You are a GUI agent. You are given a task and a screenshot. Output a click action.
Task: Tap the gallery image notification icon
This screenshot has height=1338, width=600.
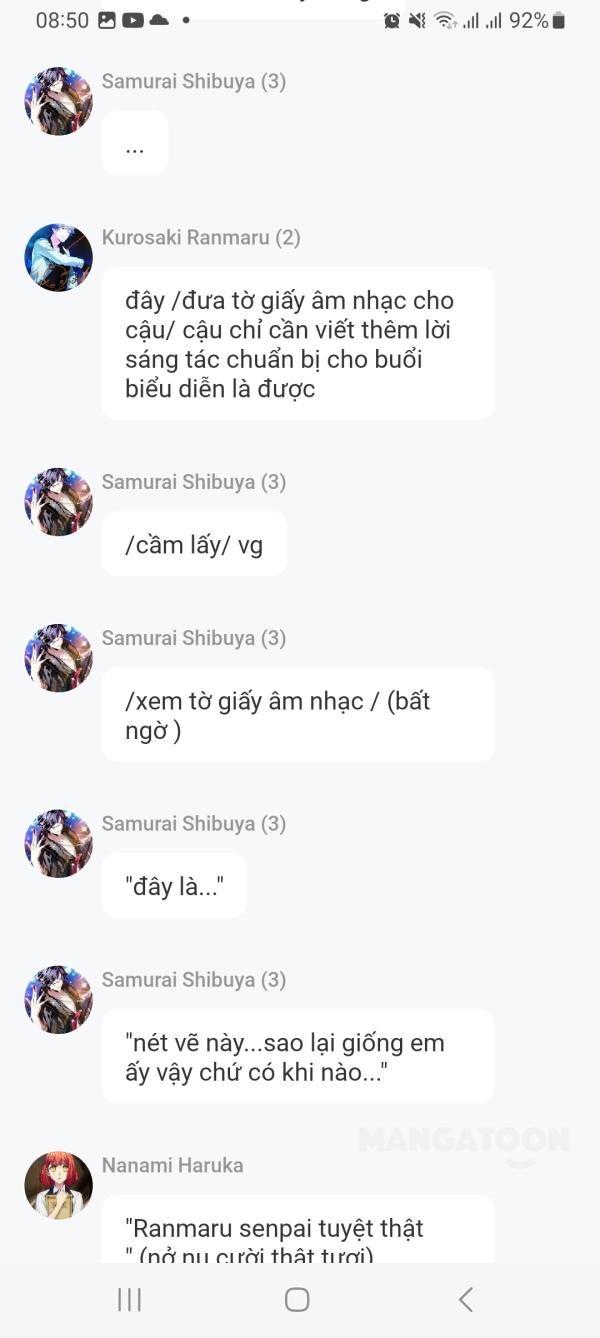tap(107, 20)
